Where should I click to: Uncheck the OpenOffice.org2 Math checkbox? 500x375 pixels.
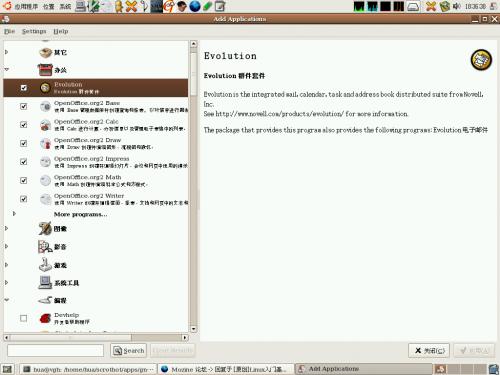click(23, 180)
